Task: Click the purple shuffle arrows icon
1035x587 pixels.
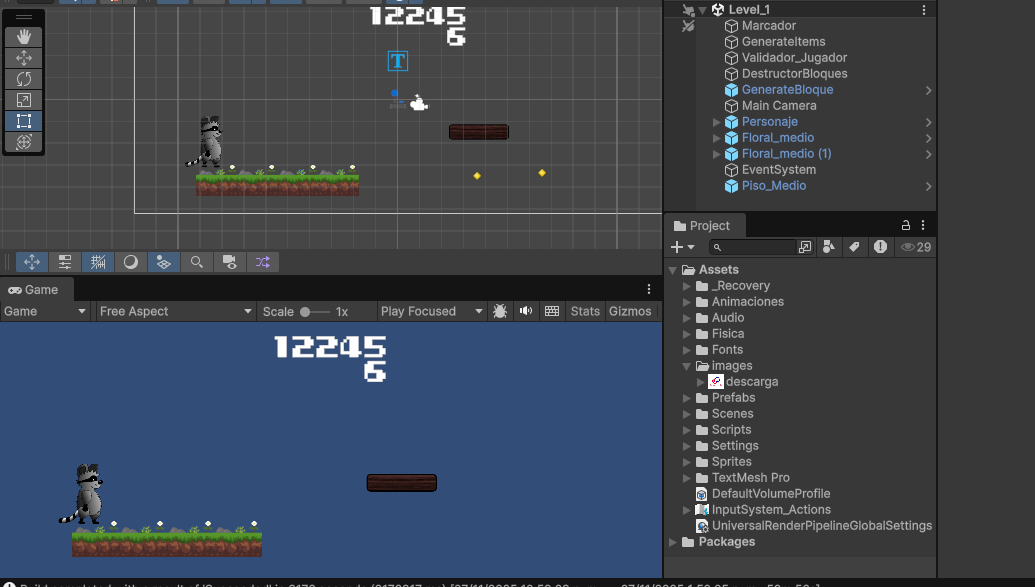Action: coord(263,262)
